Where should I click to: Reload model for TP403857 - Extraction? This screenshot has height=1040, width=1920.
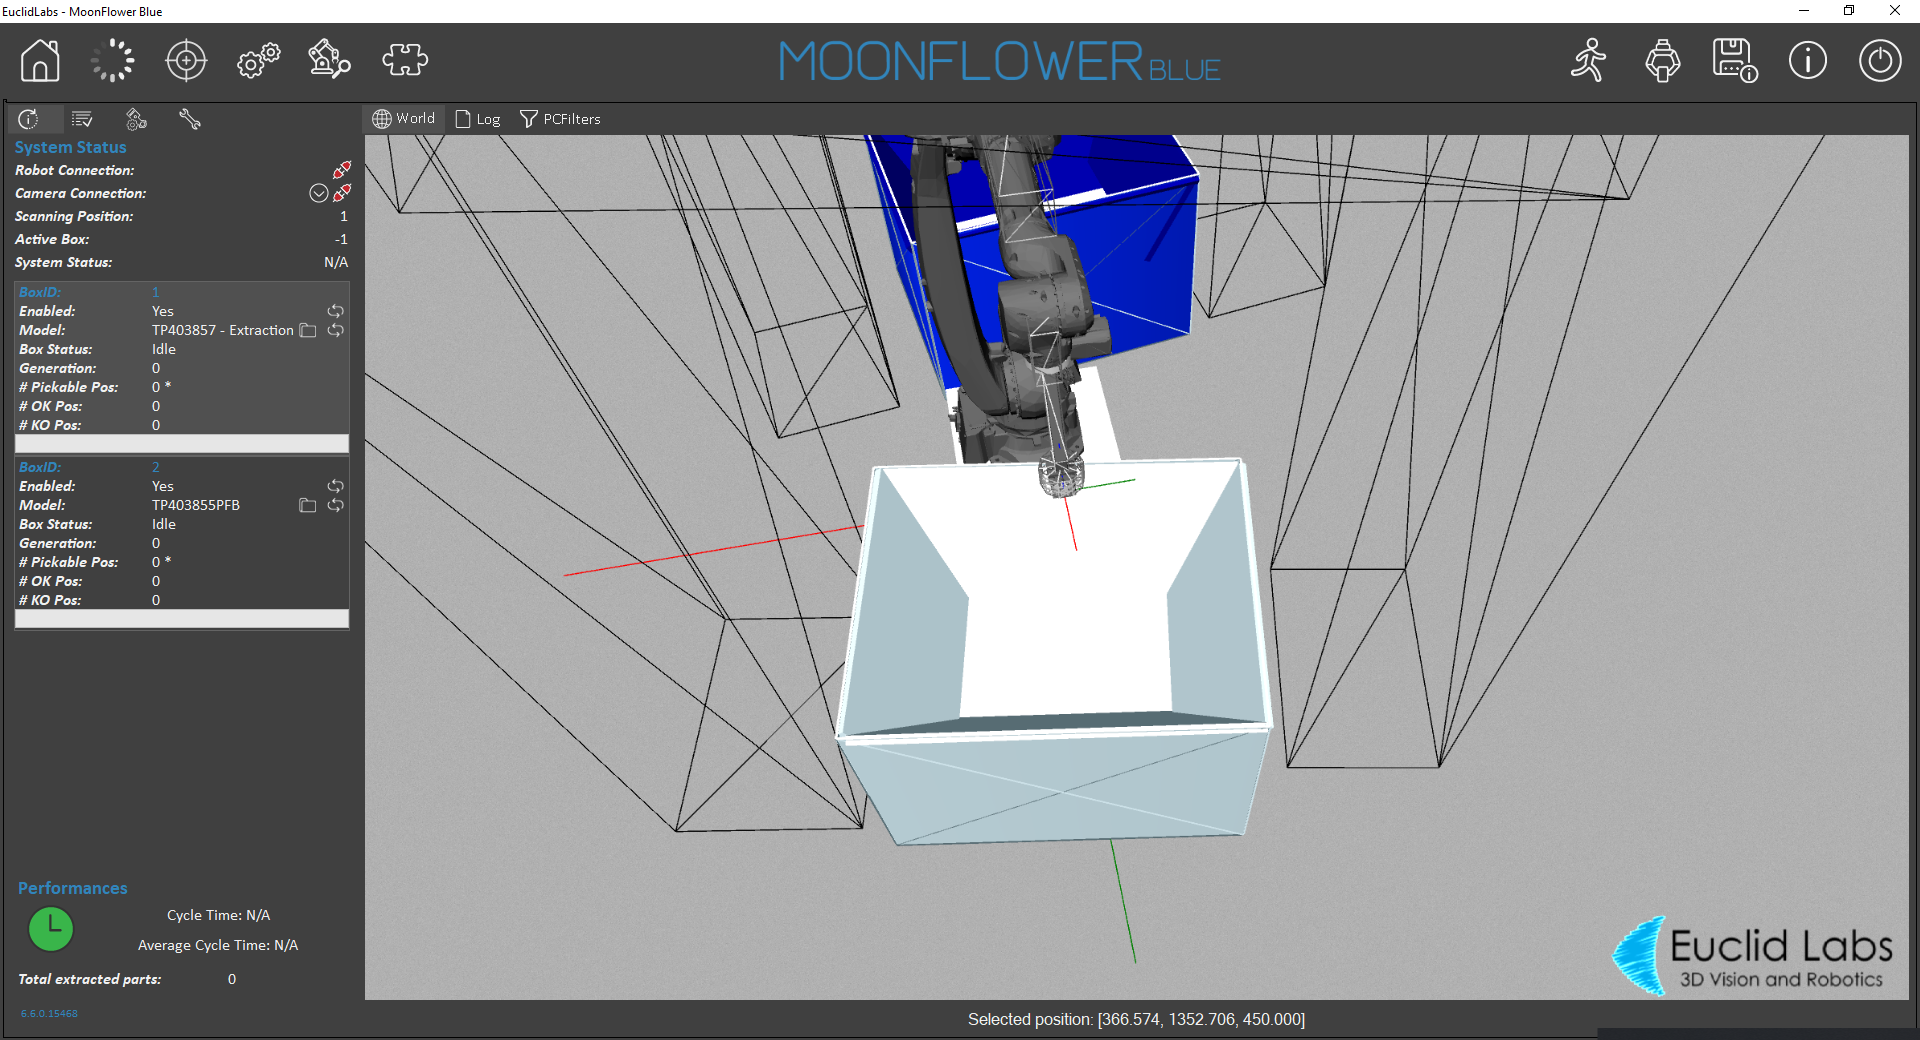point(336,330)
